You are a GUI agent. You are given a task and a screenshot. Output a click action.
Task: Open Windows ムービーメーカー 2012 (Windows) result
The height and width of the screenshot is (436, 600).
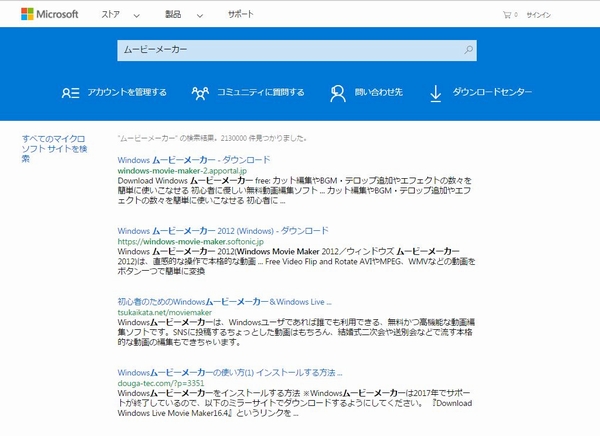[x=223, y=231]
